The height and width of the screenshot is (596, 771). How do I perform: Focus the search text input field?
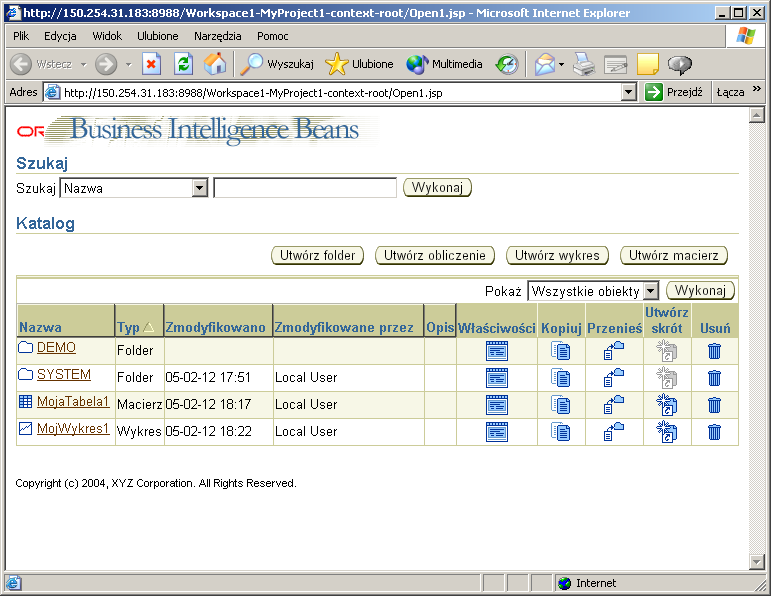pos(305,188)
